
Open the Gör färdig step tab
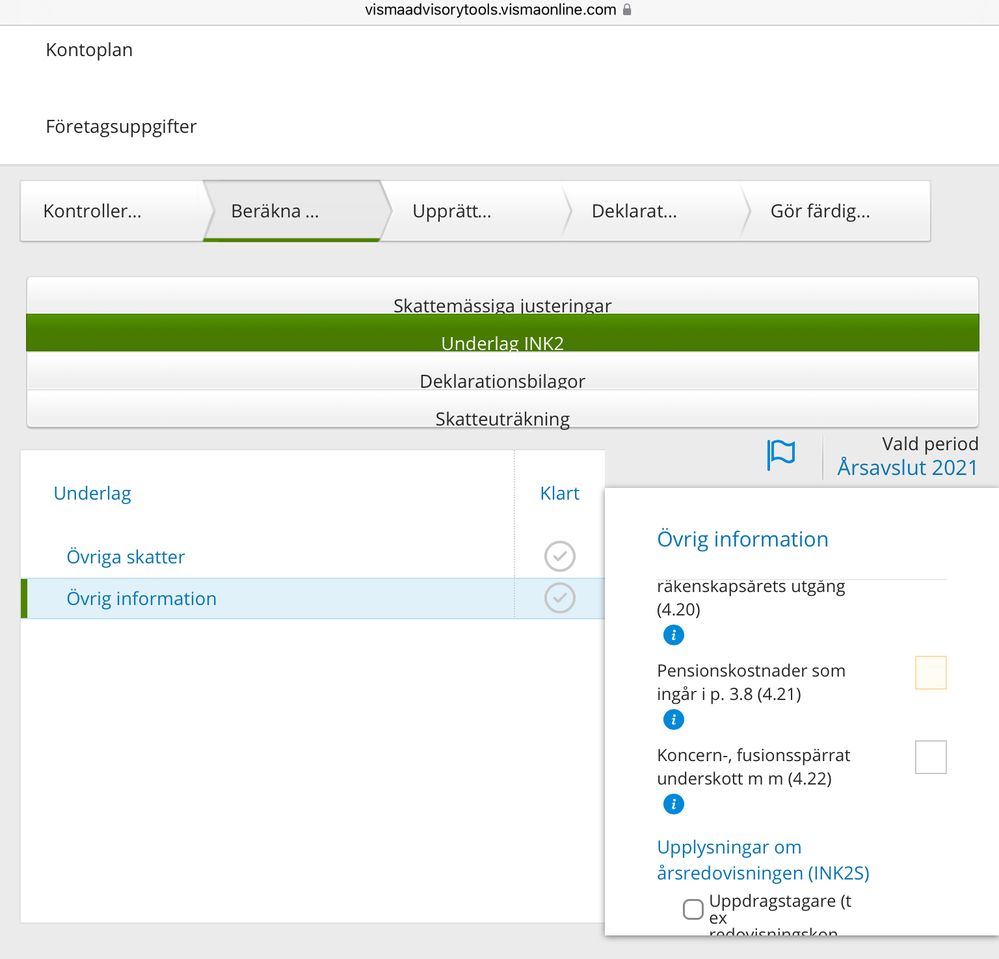819,211
